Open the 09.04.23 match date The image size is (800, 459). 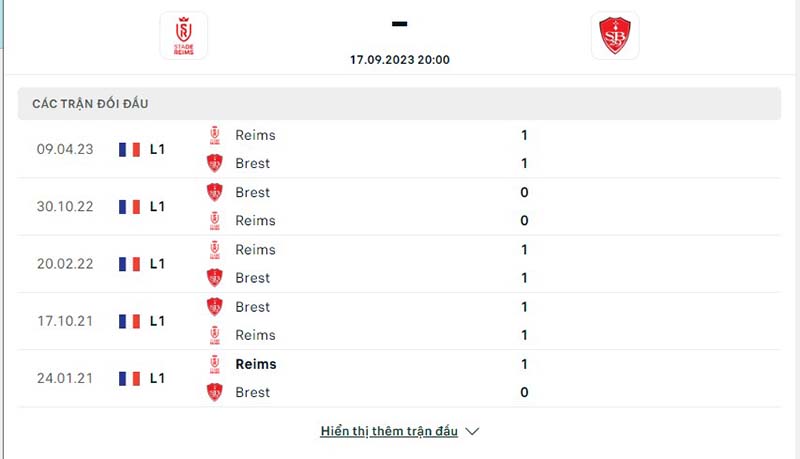(65, 149)
